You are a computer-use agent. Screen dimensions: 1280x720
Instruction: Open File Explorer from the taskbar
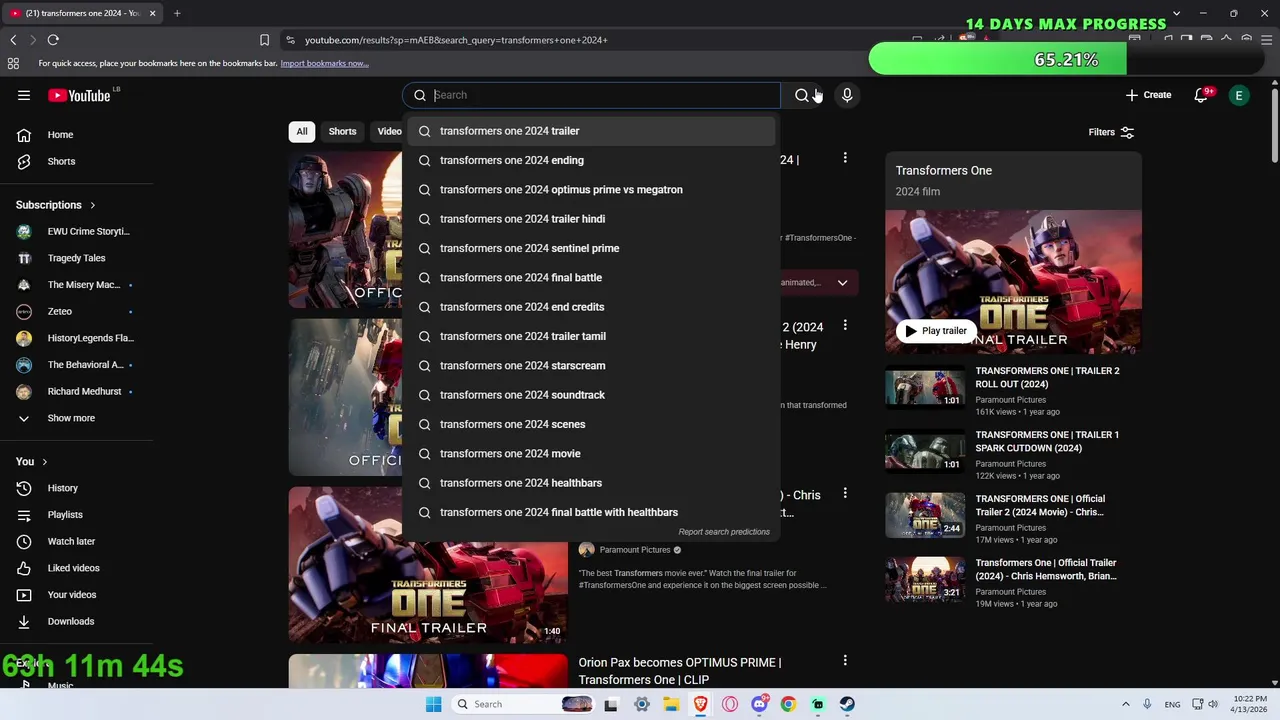[x=671, y=704]
